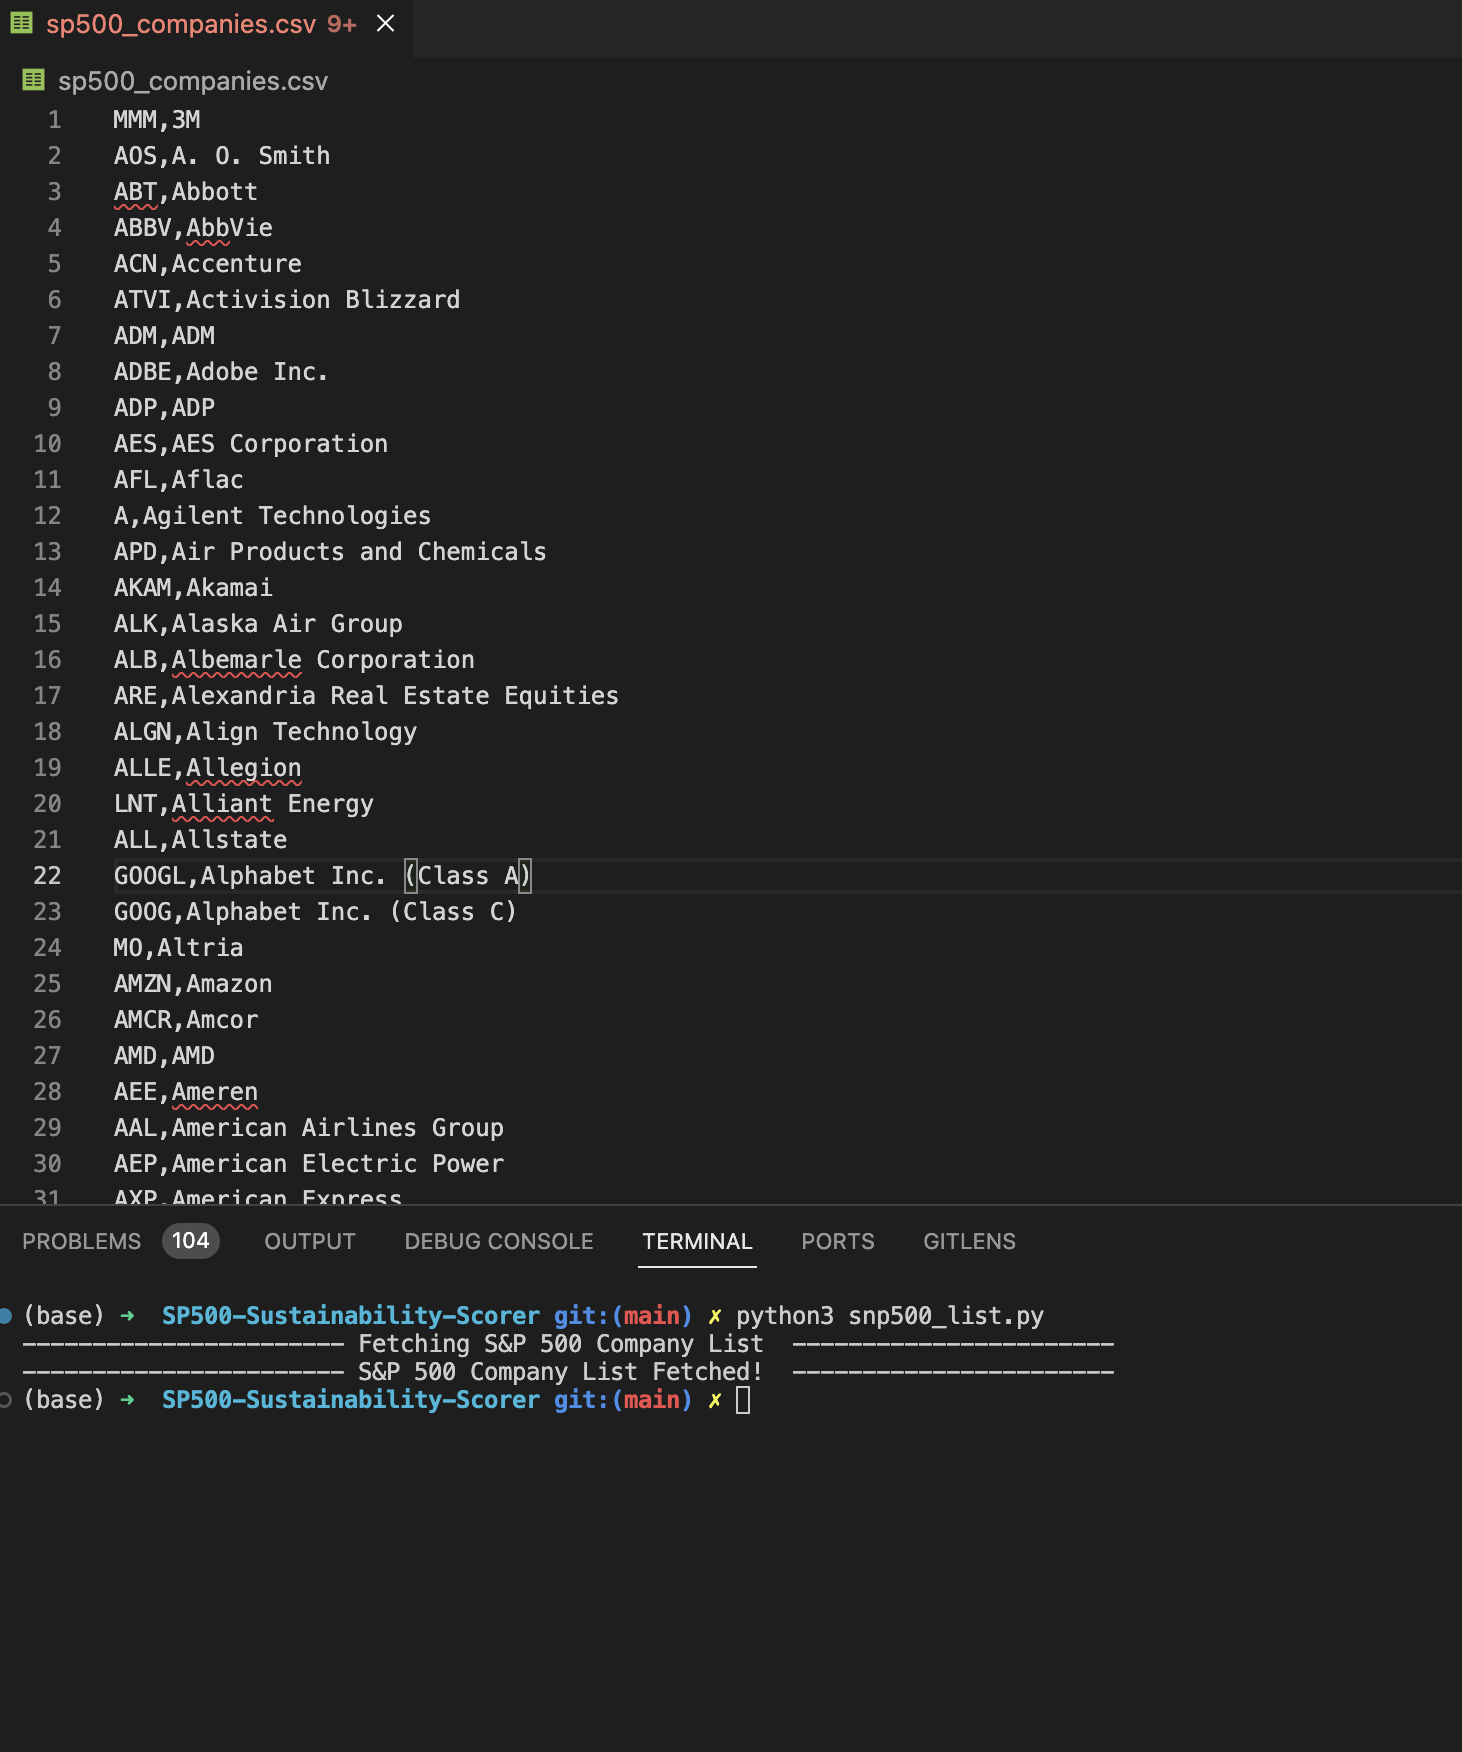The width and height of the screenshot is (1462, 1752).
Task: Click 'GOOG,Alphabet Inc. (Class C)' row
Action: [315, 912]
